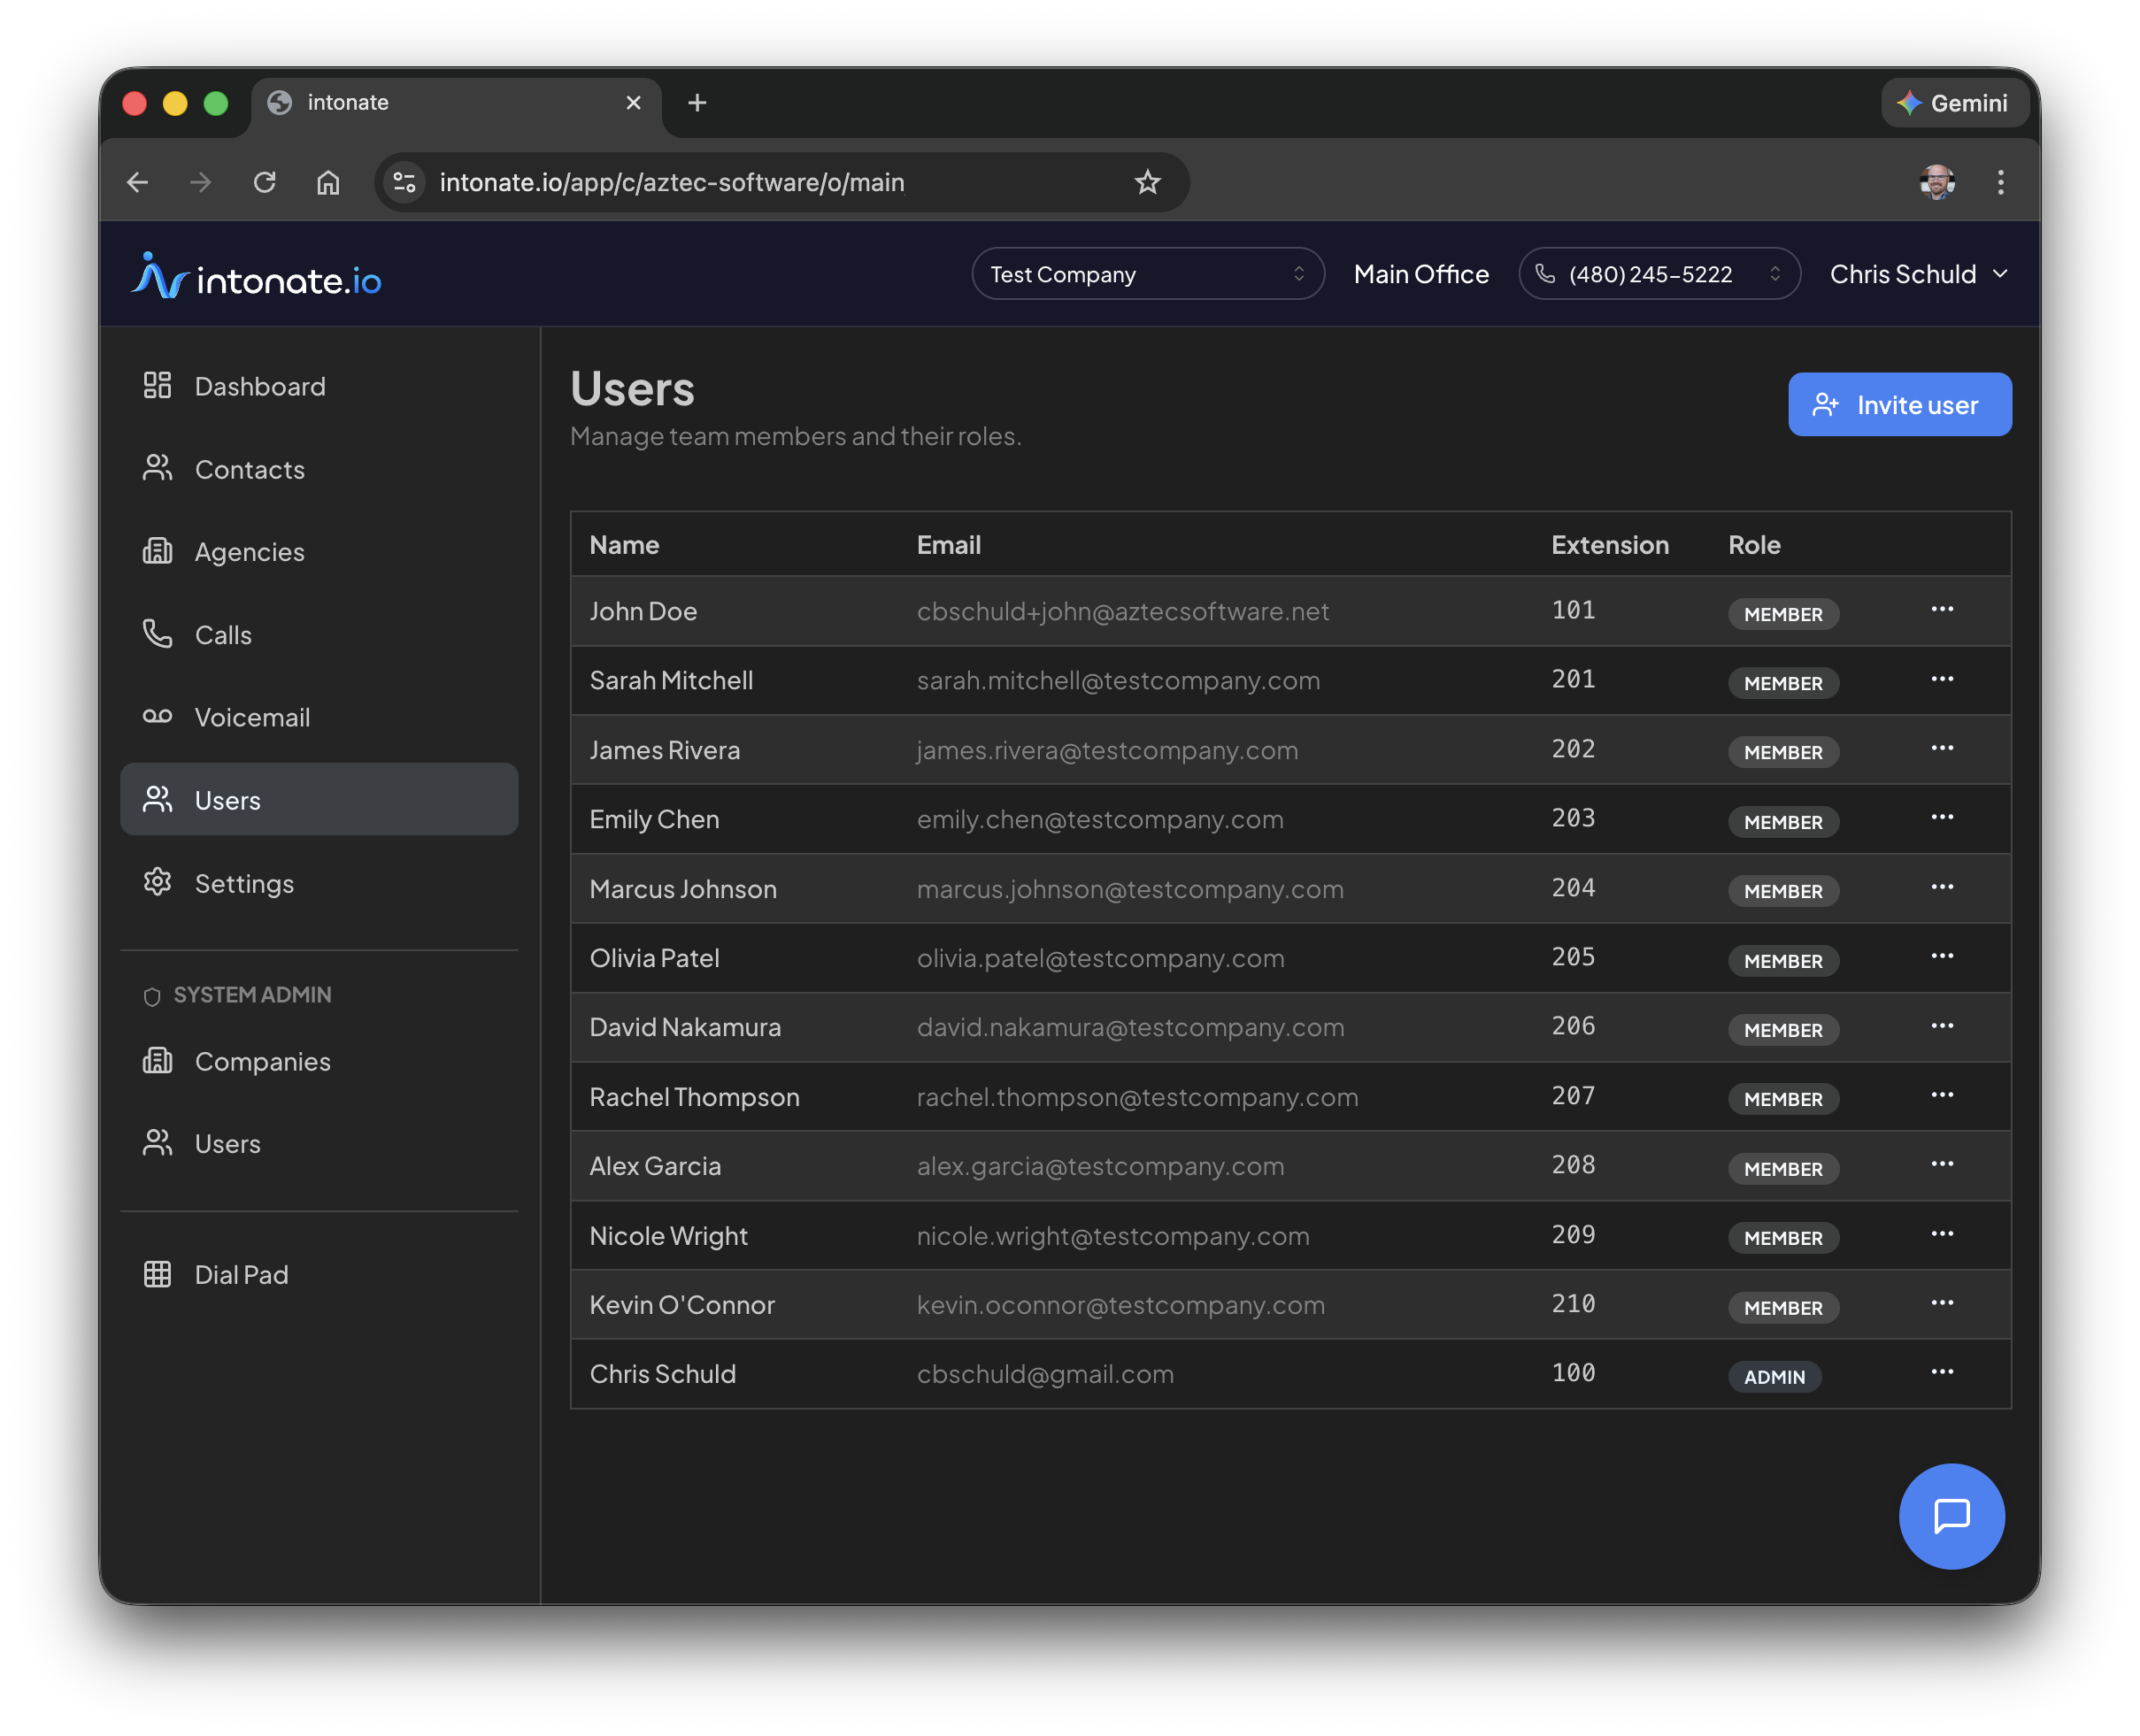Expand the Chris Schuld account menu
The width and height of the screenshot is (2140, 1736).
[1917, 273]
